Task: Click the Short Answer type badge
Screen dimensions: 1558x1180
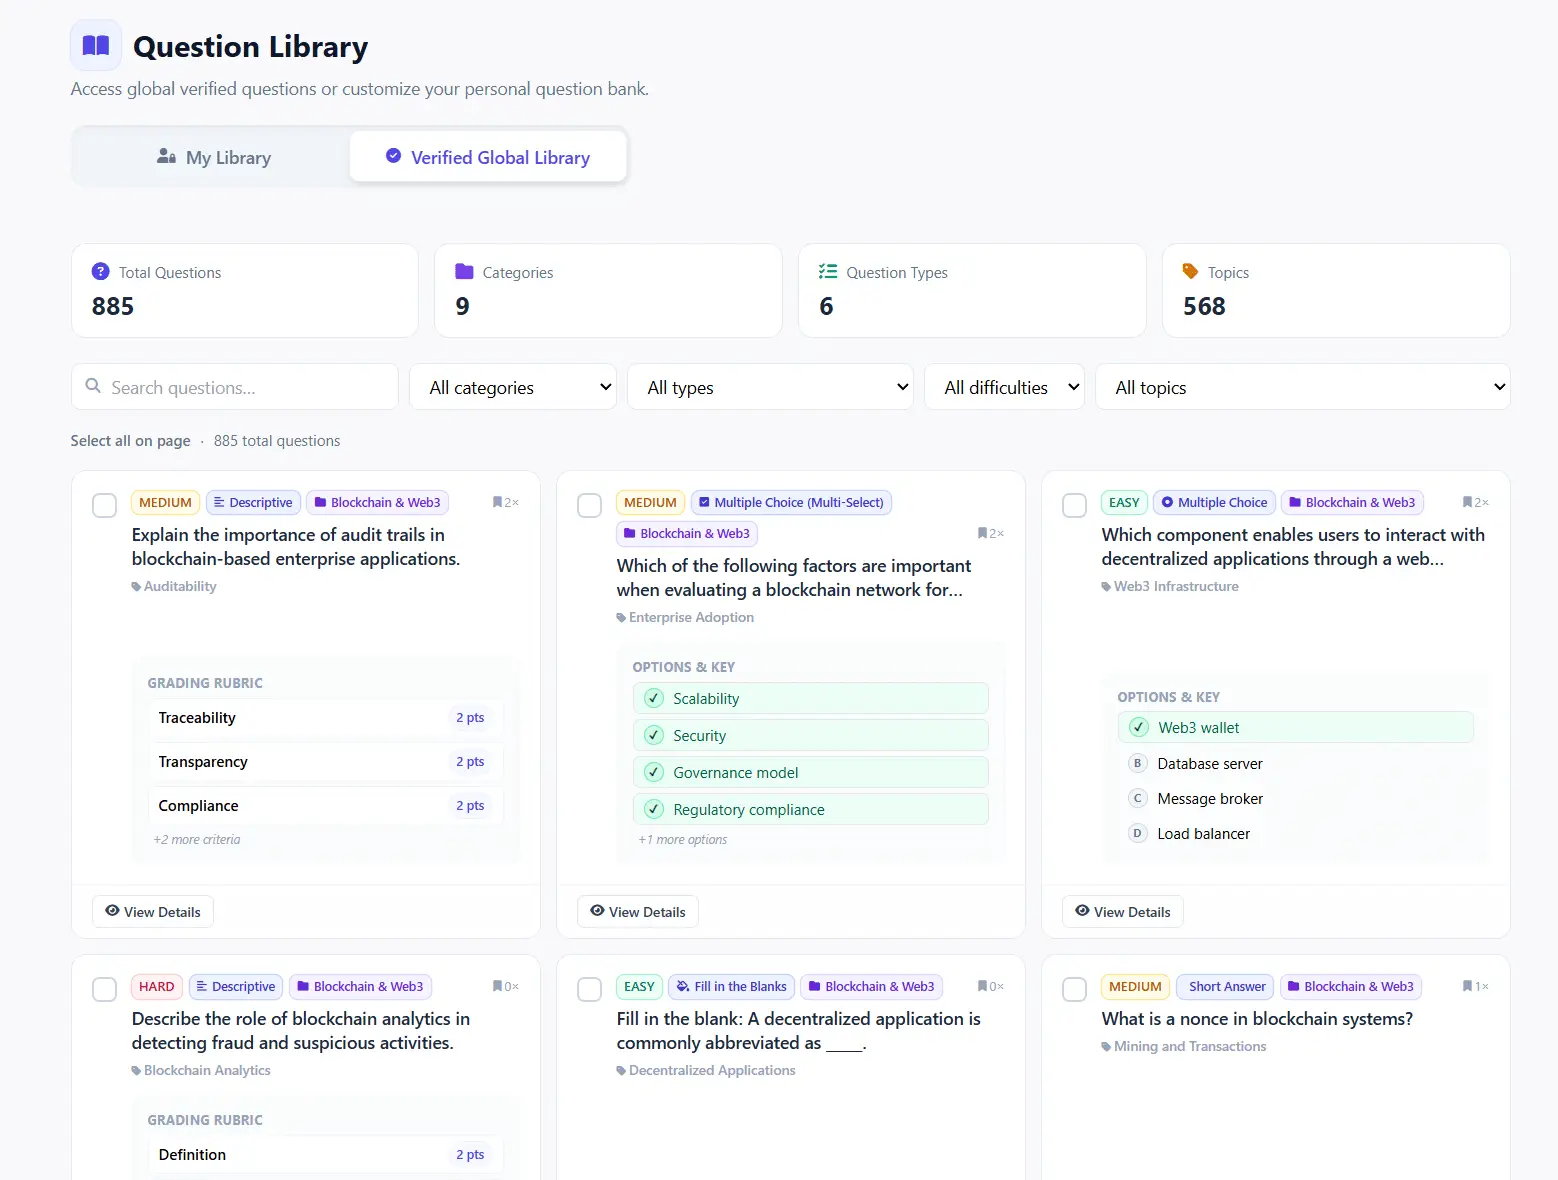Action: click(x=1225, y=986)
